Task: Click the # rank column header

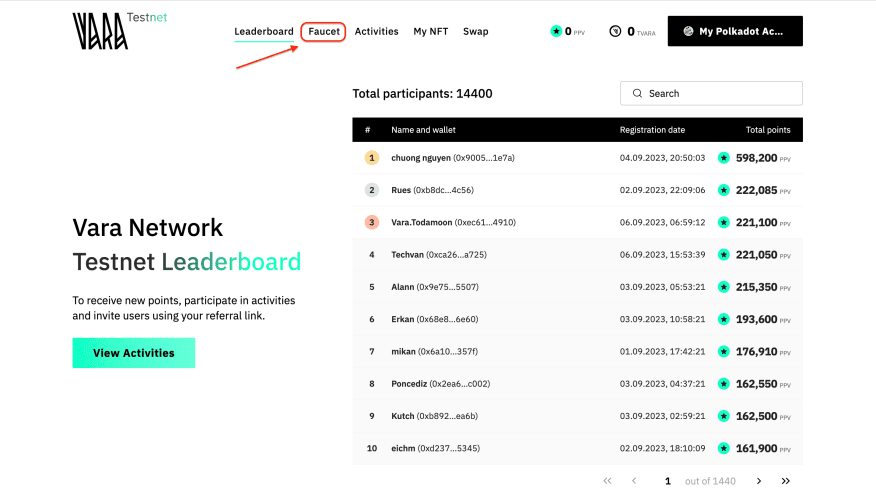Action: point(368,130)
